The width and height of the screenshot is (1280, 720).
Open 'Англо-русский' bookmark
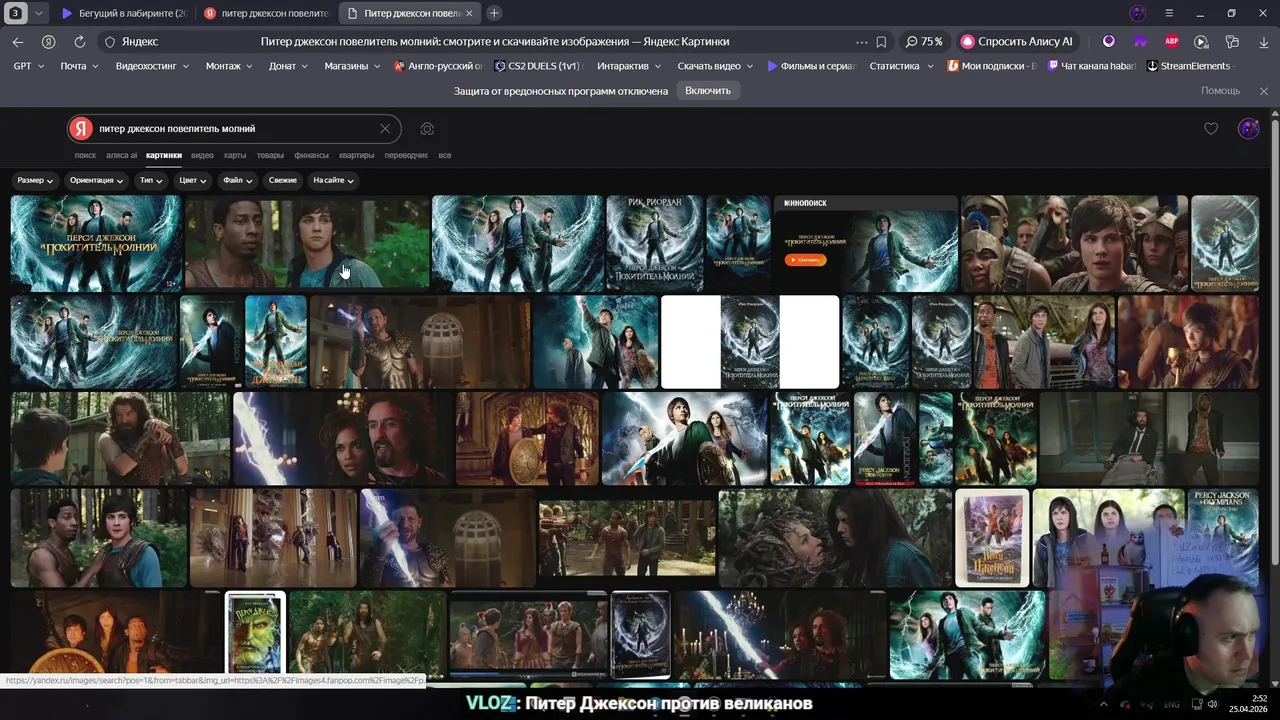[439, 66]
